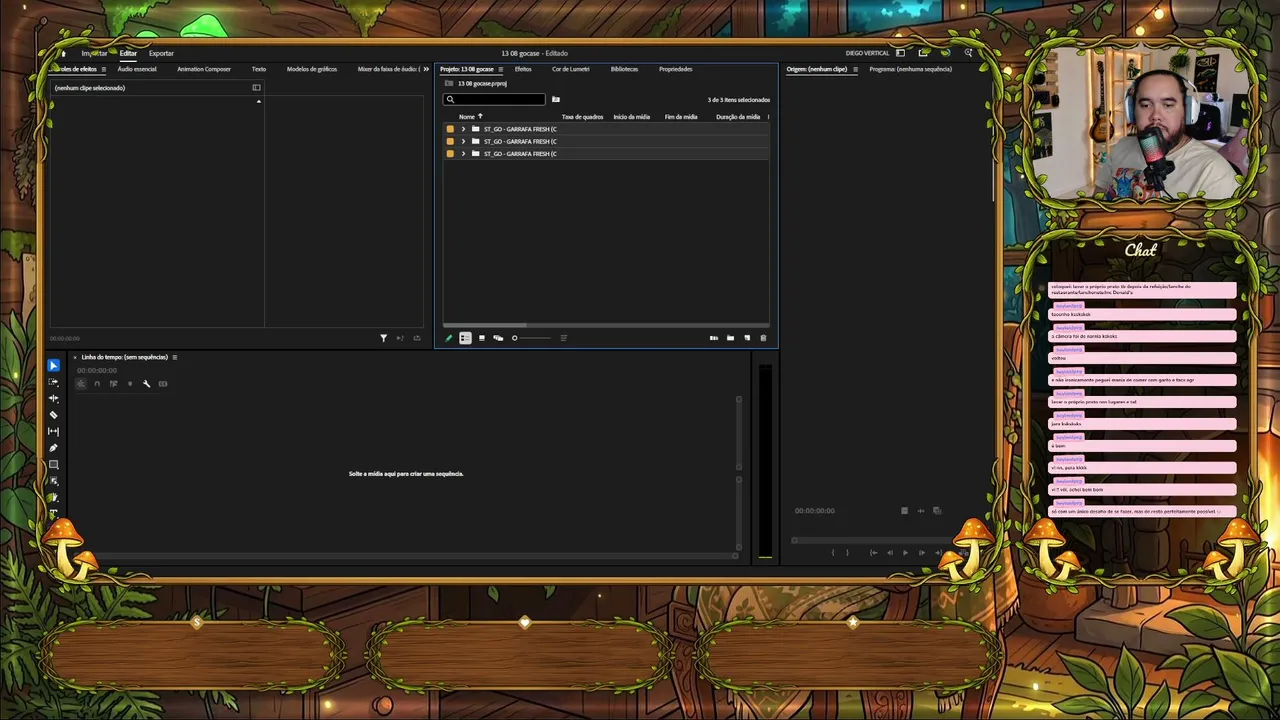
Task: Switch project panel to freeform view
Action: click(498, 338)
